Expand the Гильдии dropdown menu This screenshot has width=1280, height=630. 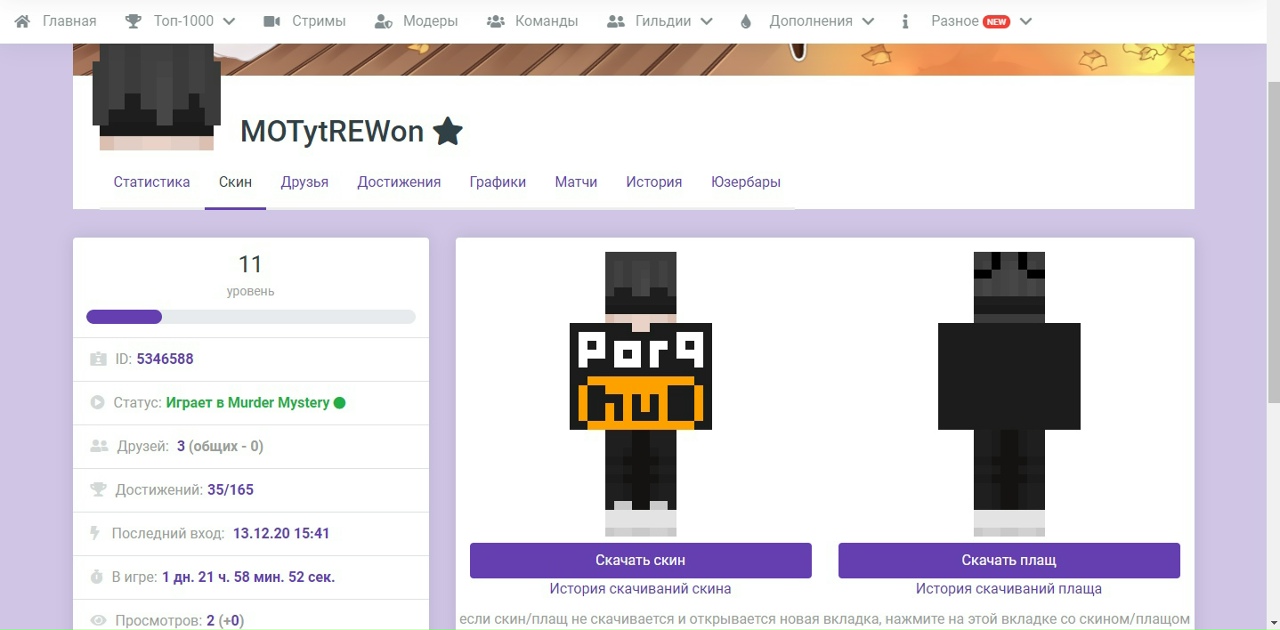pyautogui.click(x=706, y=21)
